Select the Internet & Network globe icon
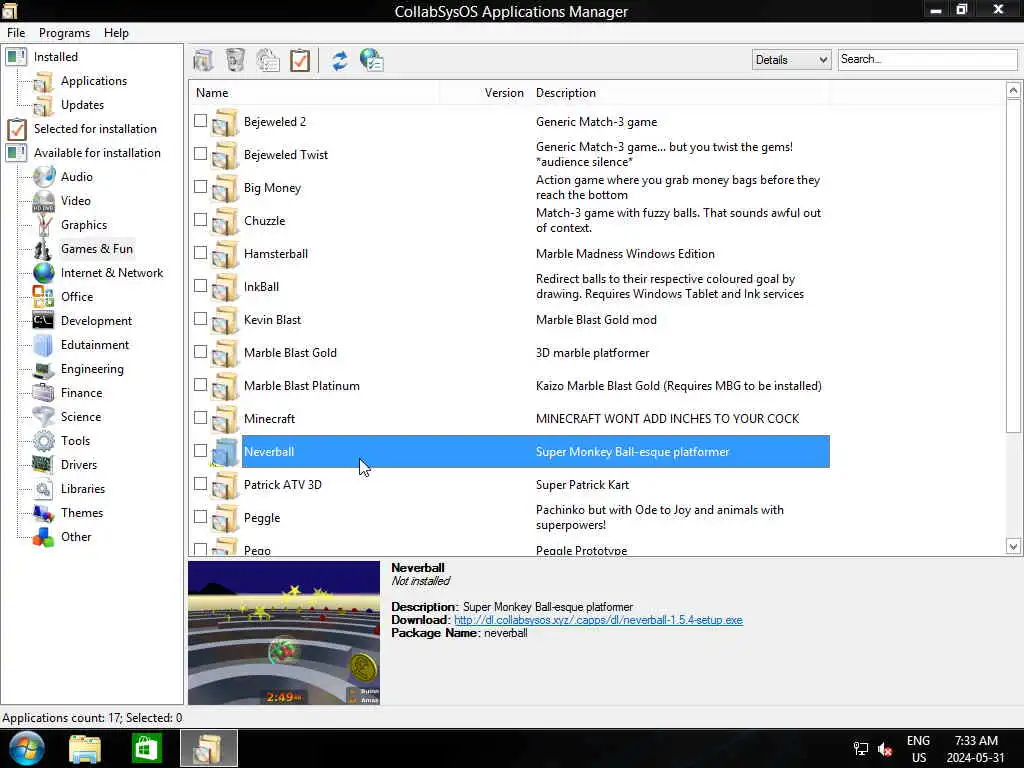The height and width of the screenshot is (768, 1024). click(x=44, y=273)
